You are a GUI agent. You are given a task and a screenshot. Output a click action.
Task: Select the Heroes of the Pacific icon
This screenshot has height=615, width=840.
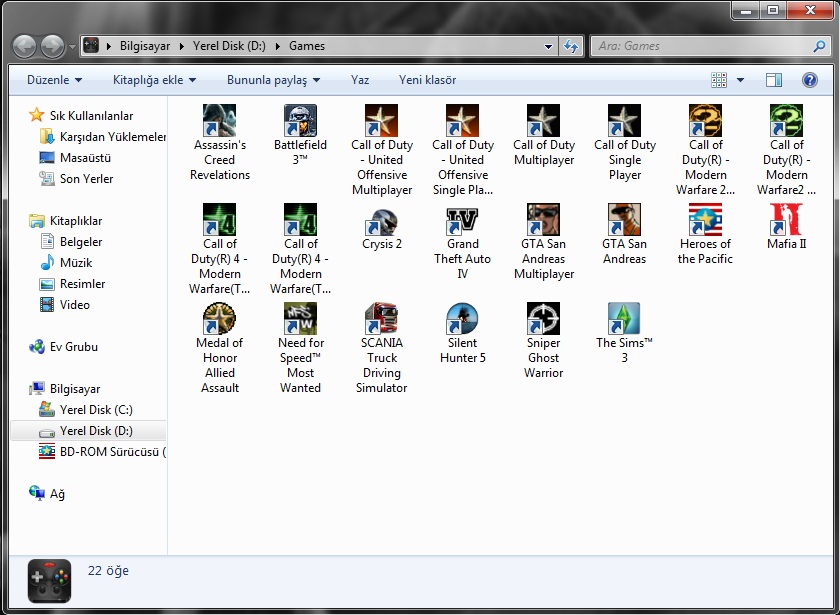tap(705, 220)
